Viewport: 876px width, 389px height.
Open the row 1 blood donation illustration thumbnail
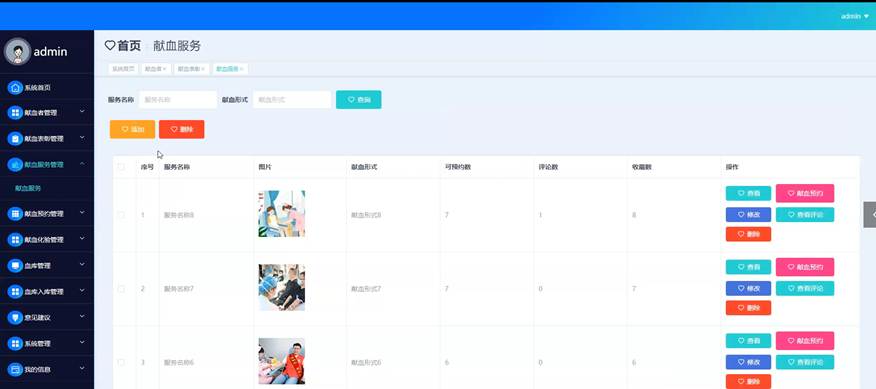[282, 214]
